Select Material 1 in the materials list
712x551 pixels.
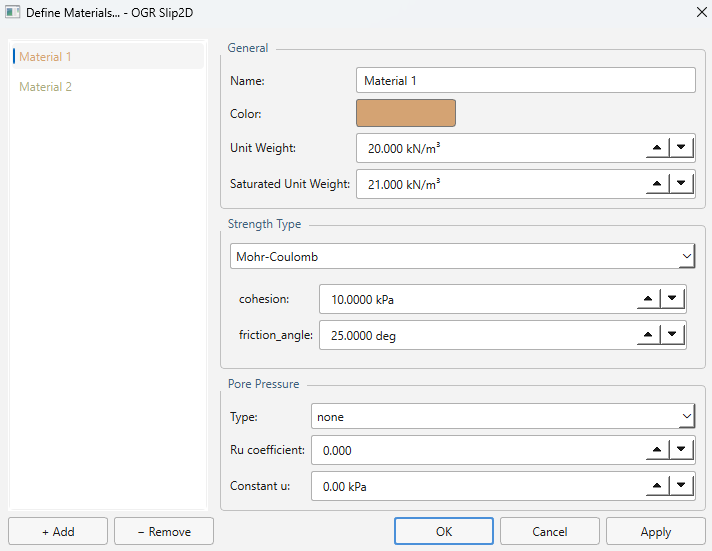(x=108, y=56)
